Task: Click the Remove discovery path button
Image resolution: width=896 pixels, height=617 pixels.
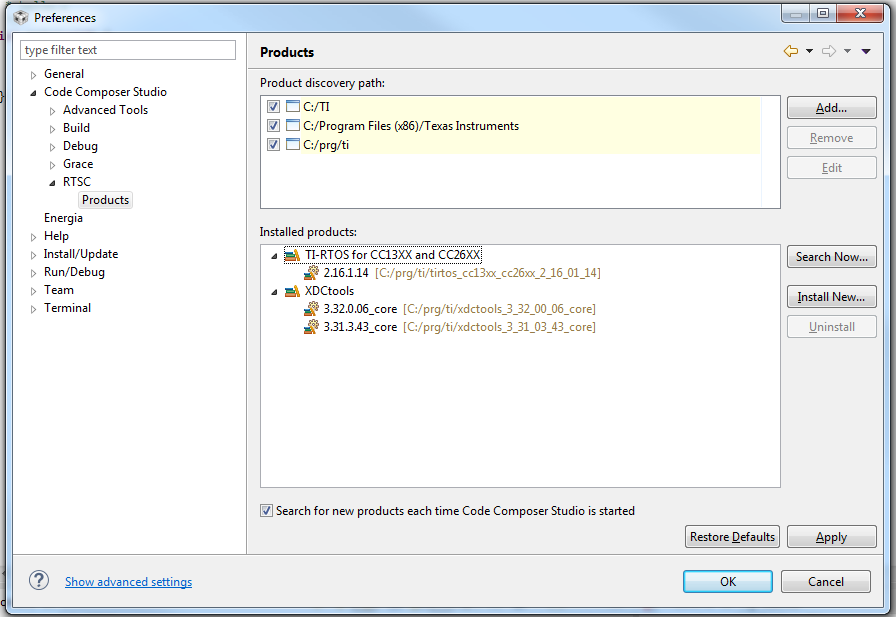Action: click(831, 138)
